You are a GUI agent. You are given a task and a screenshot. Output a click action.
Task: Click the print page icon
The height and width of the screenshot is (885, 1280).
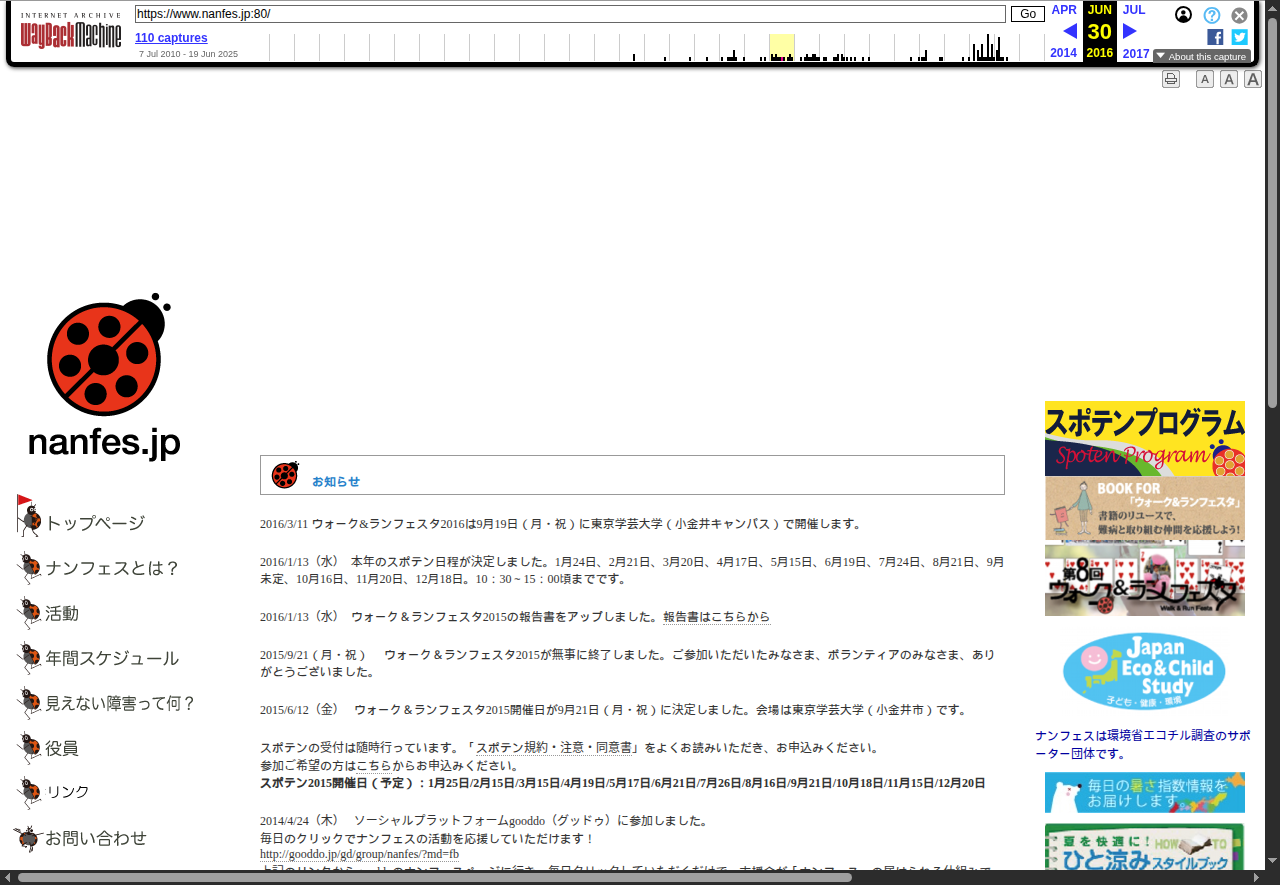click(1171, 79)
